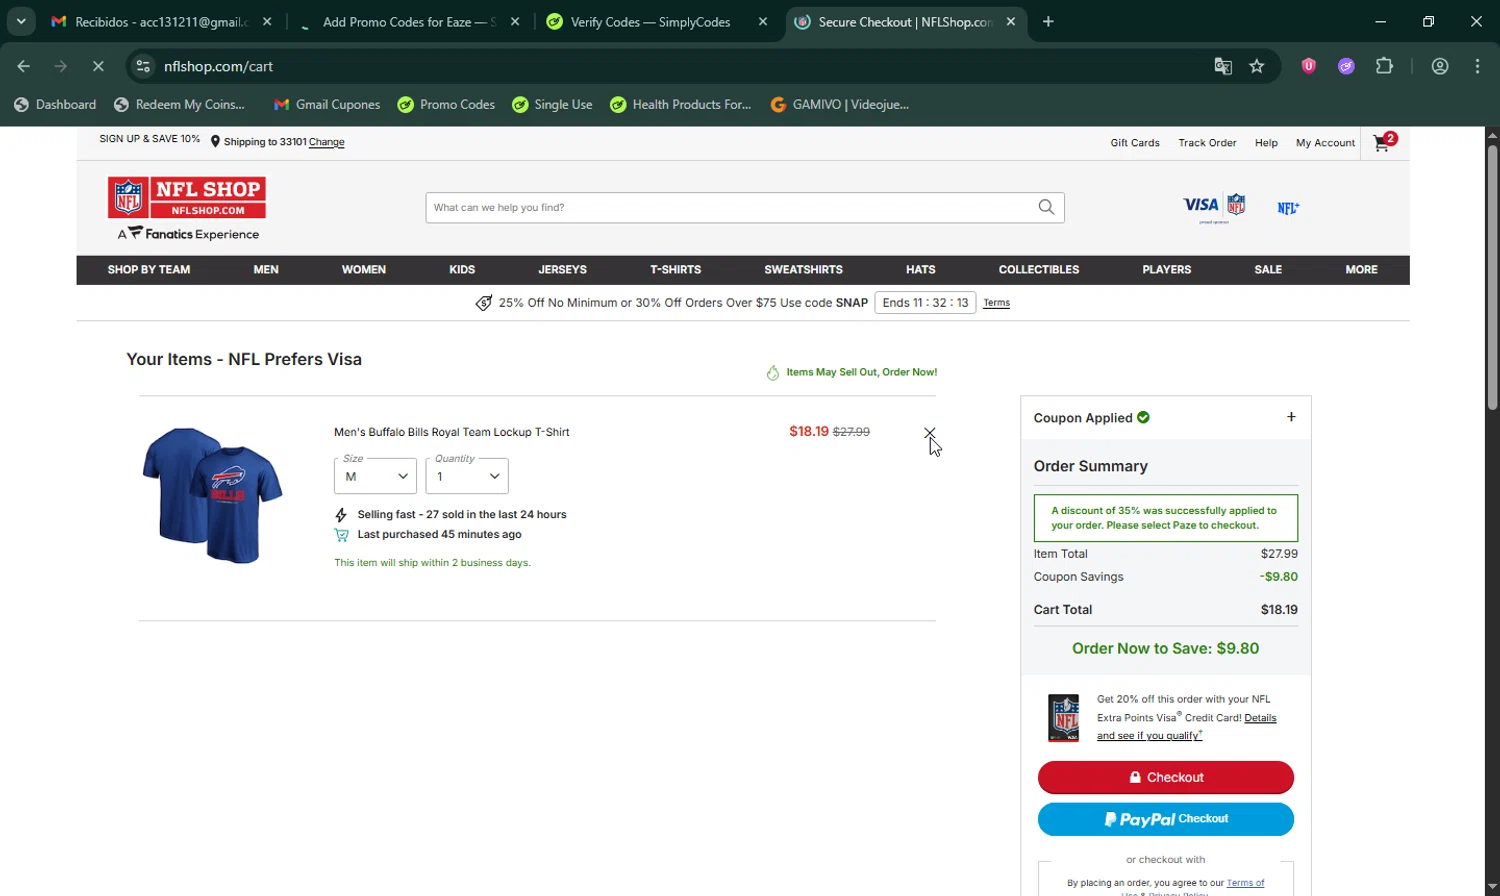This screenshot has height=896, width=1500.
Task: Open the KIDS menu
Action: click(462, 270)
